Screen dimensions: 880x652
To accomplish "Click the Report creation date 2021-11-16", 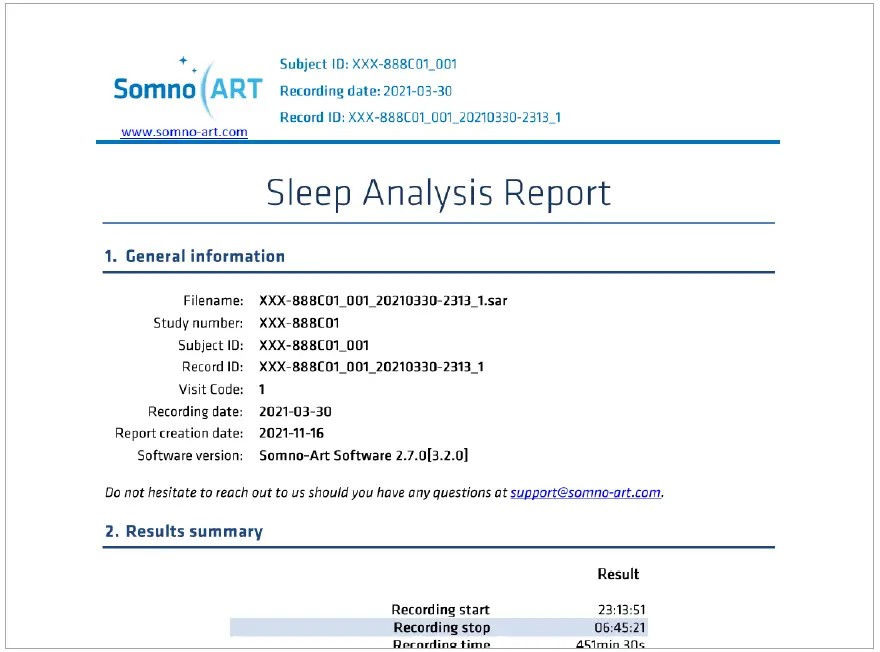I will [x=291, y=433].
